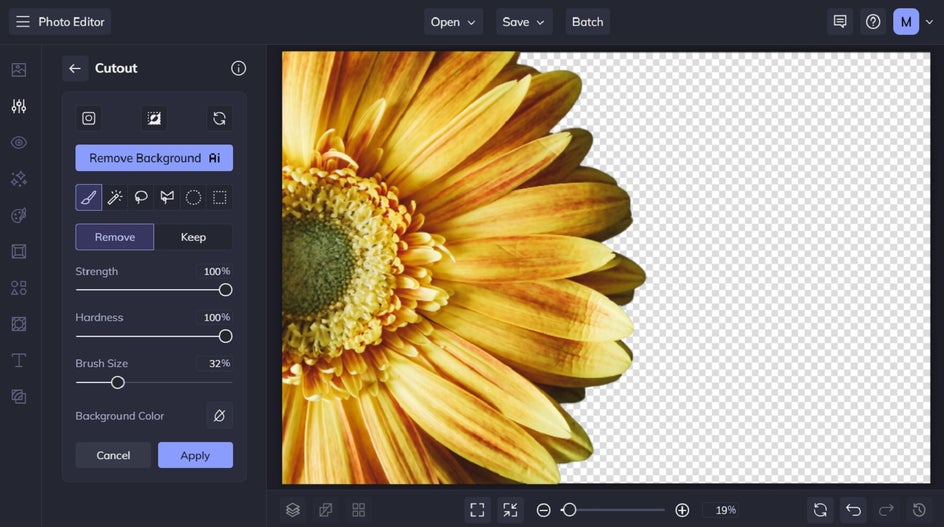Screen dimensions: 944x527
Task: Select the elliptical selection tool
Action: 193,198
